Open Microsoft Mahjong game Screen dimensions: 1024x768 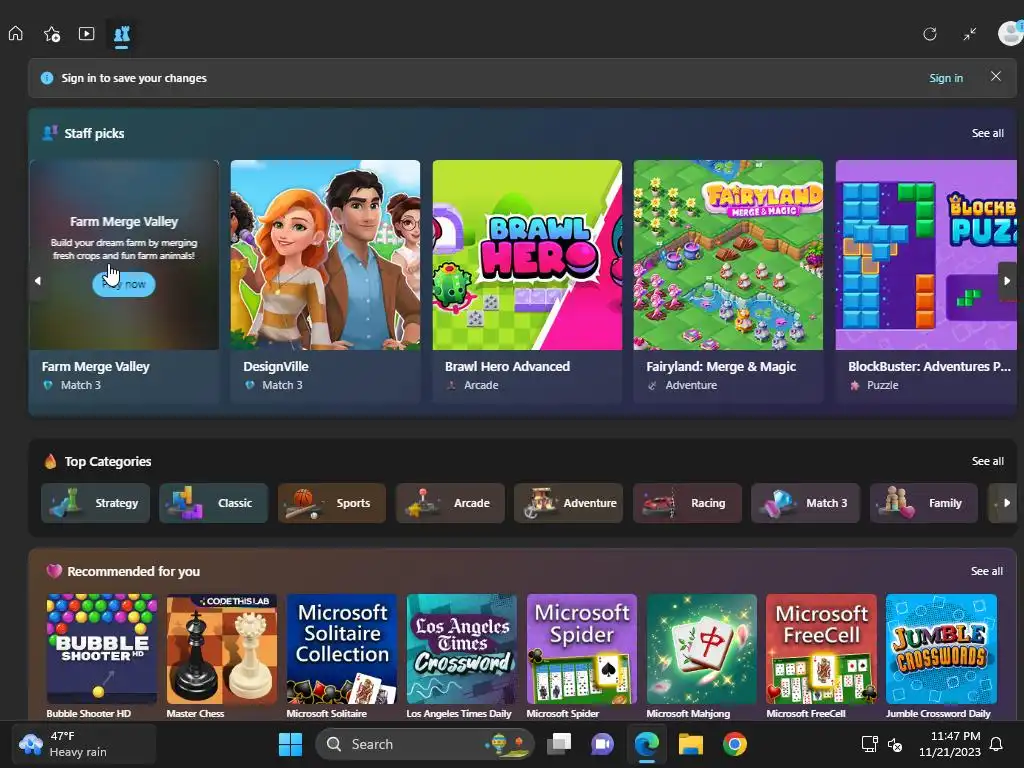click(702, 648)
